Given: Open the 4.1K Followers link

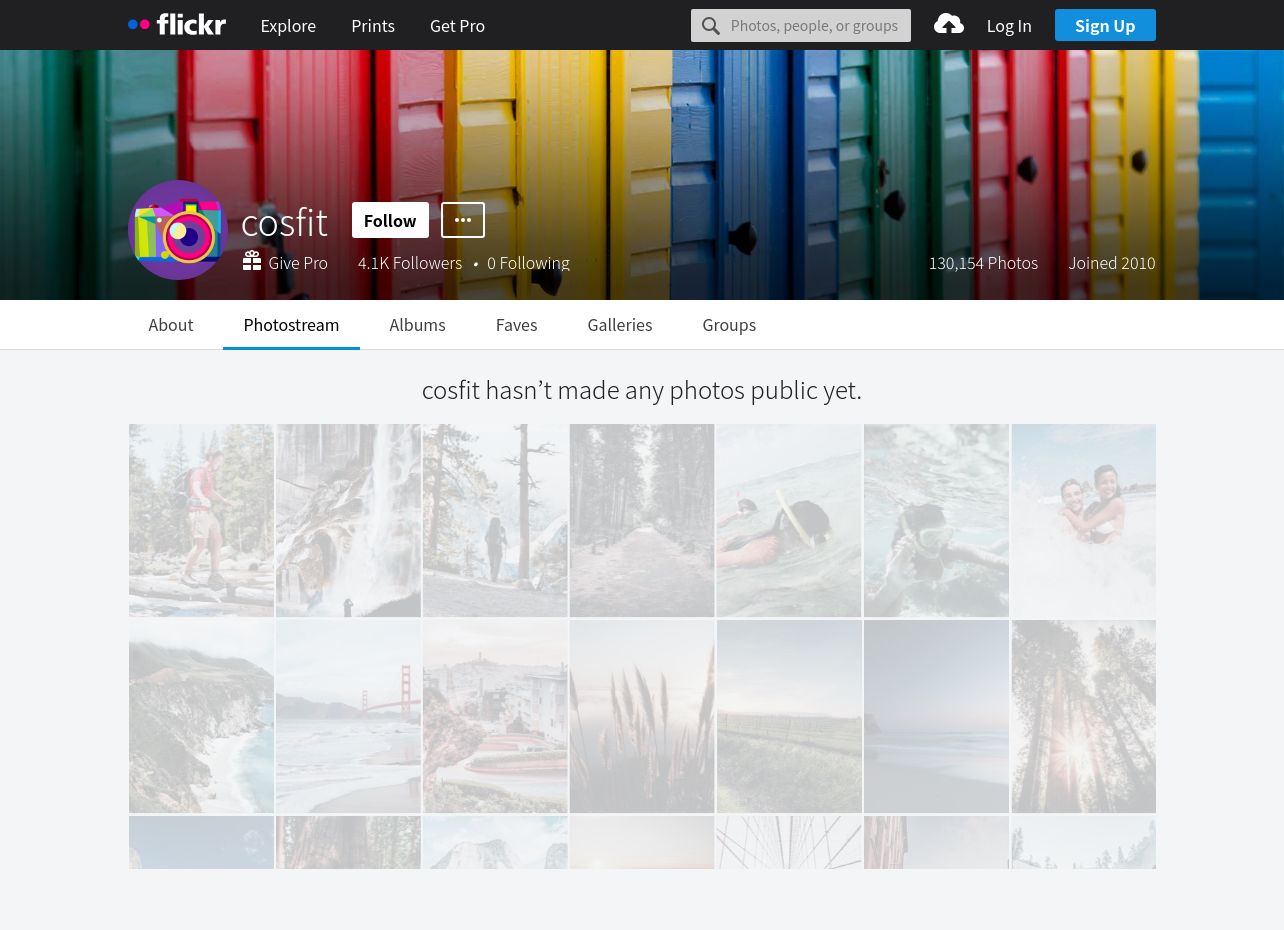Looking at the screenshot, I should pyautogui.click(x=410, y=263).
